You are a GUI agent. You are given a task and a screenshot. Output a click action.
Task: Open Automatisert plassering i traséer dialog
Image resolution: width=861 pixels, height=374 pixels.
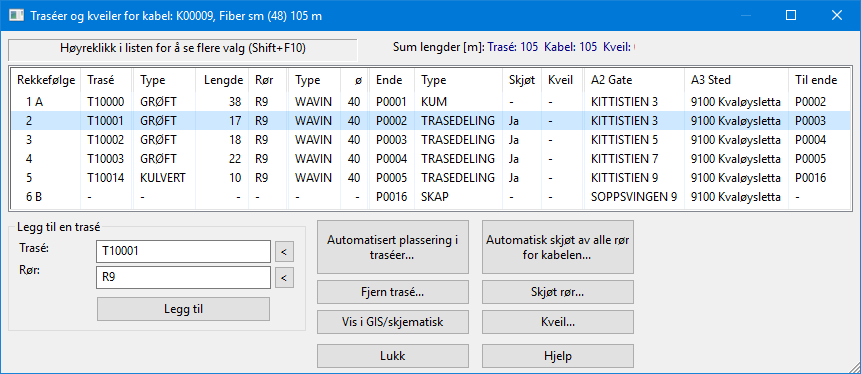click(x=393, y=247)
